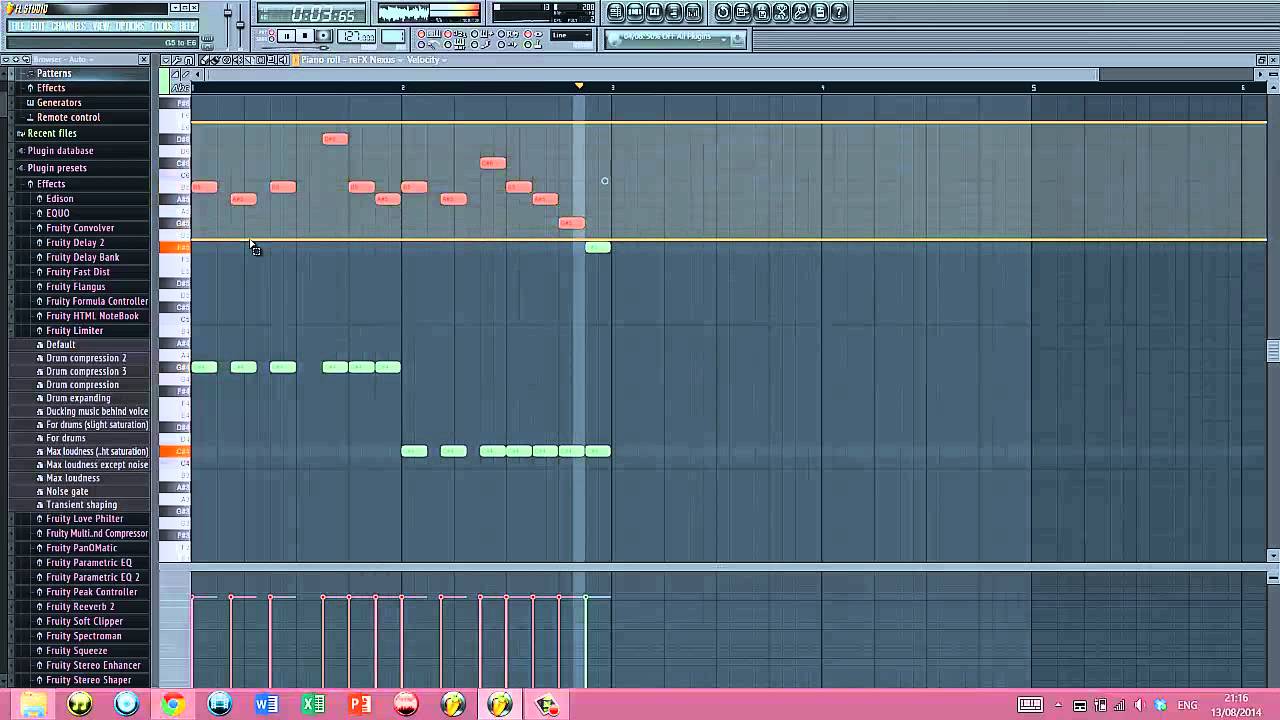Select the Drum compression 2 preset
The image size is (1280, 720).
coord(86,358)
